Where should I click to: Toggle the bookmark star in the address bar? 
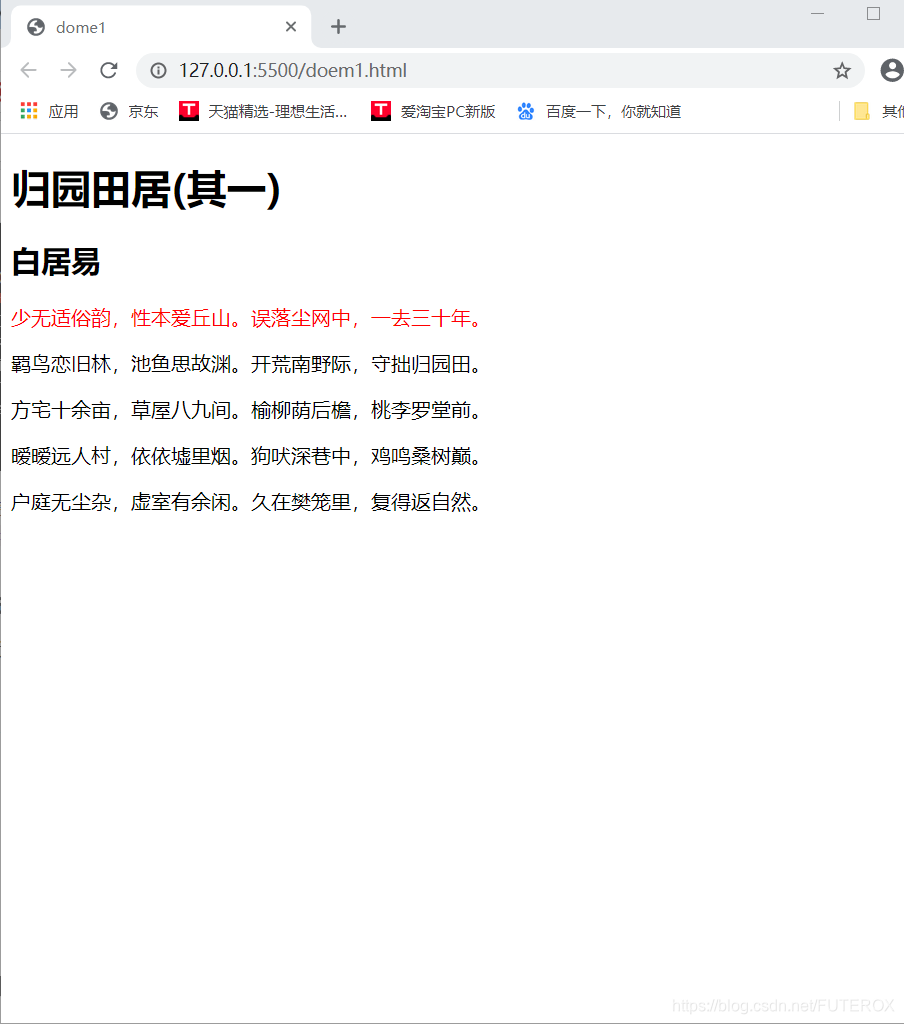(x=841, y=70)
